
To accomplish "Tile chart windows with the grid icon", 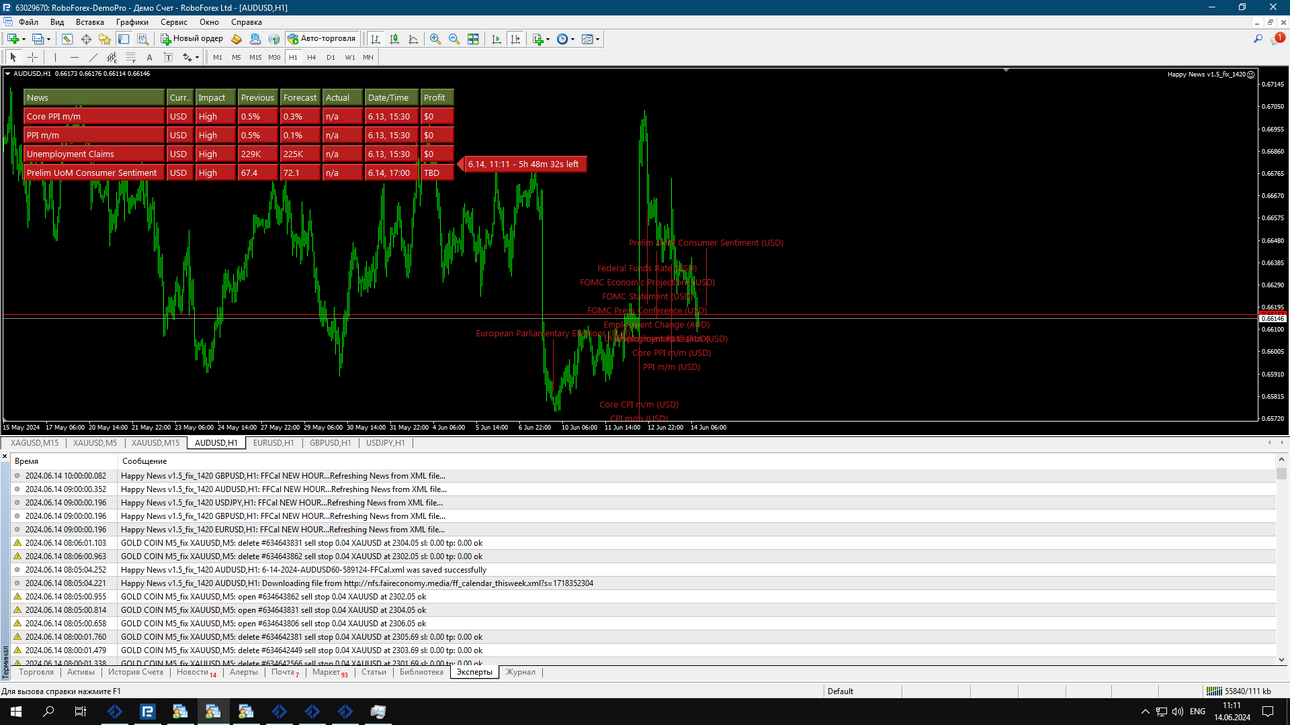I will (473, 39).
